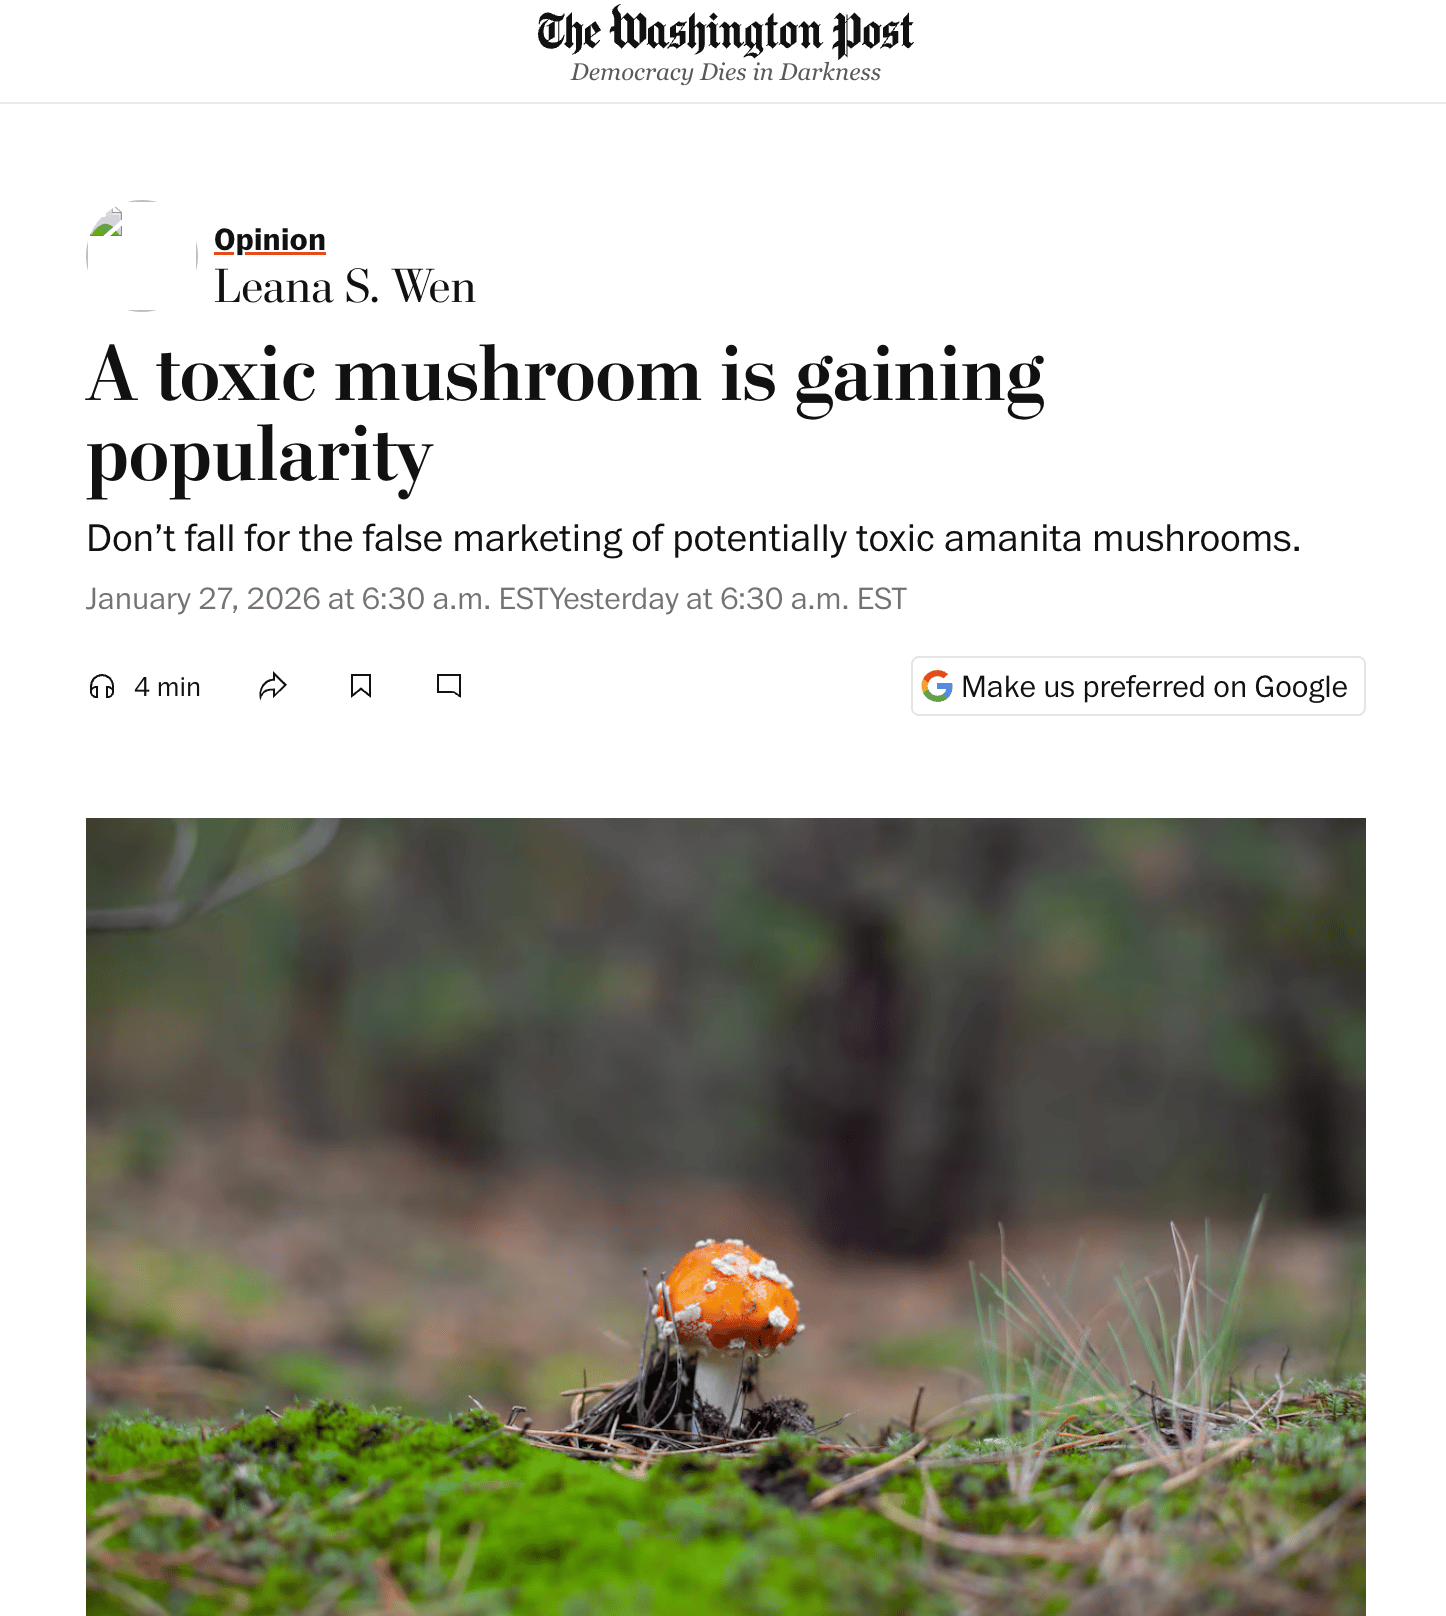Screen dimensions: 1446x1616
Task: Click the word popularity in headline
Action: 259,457
